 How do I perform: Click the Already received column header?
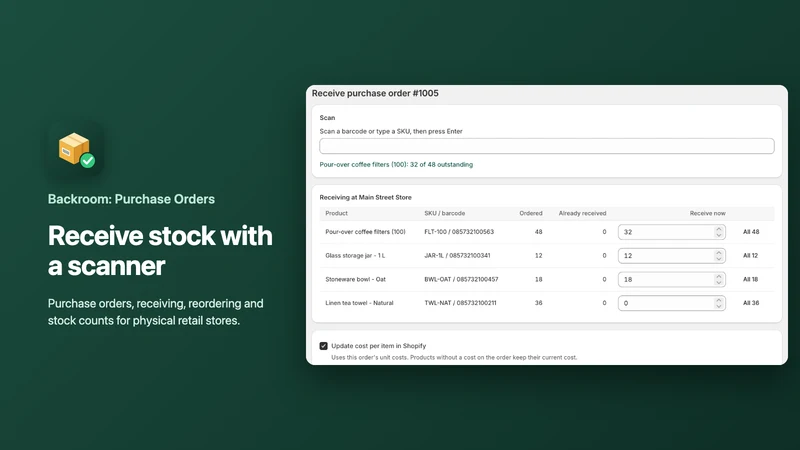coord(582,213)
